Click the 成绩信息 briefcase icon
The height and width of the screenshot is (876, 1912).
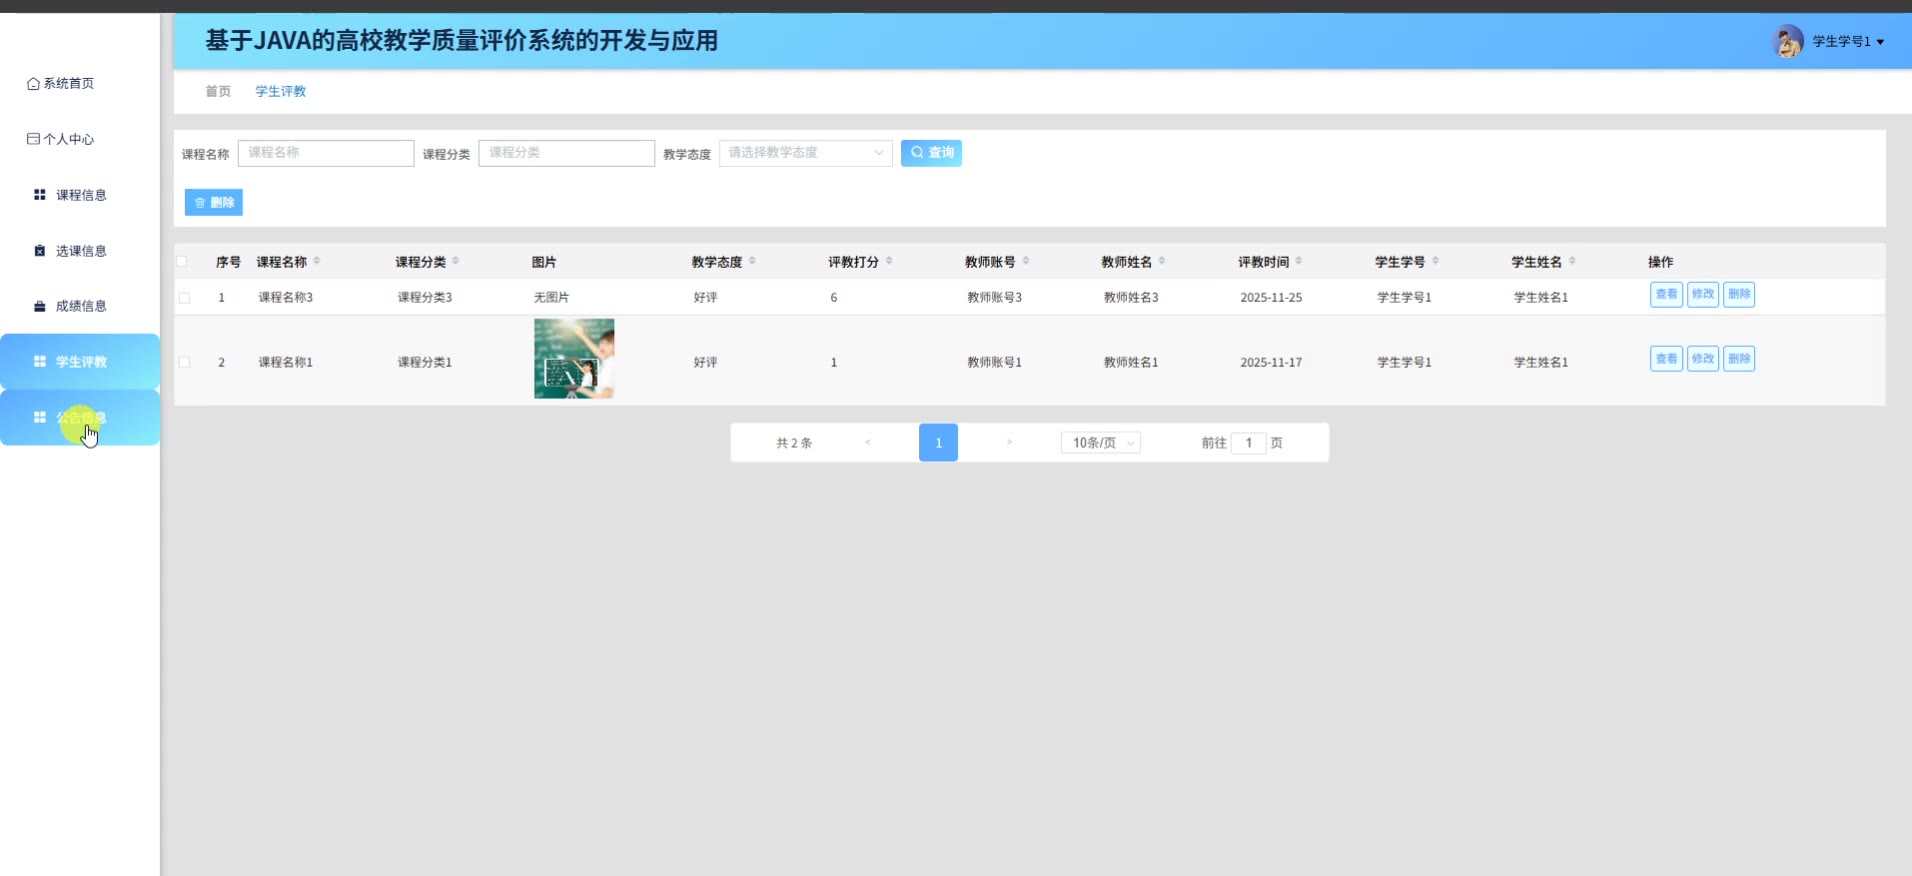point(40,306)
